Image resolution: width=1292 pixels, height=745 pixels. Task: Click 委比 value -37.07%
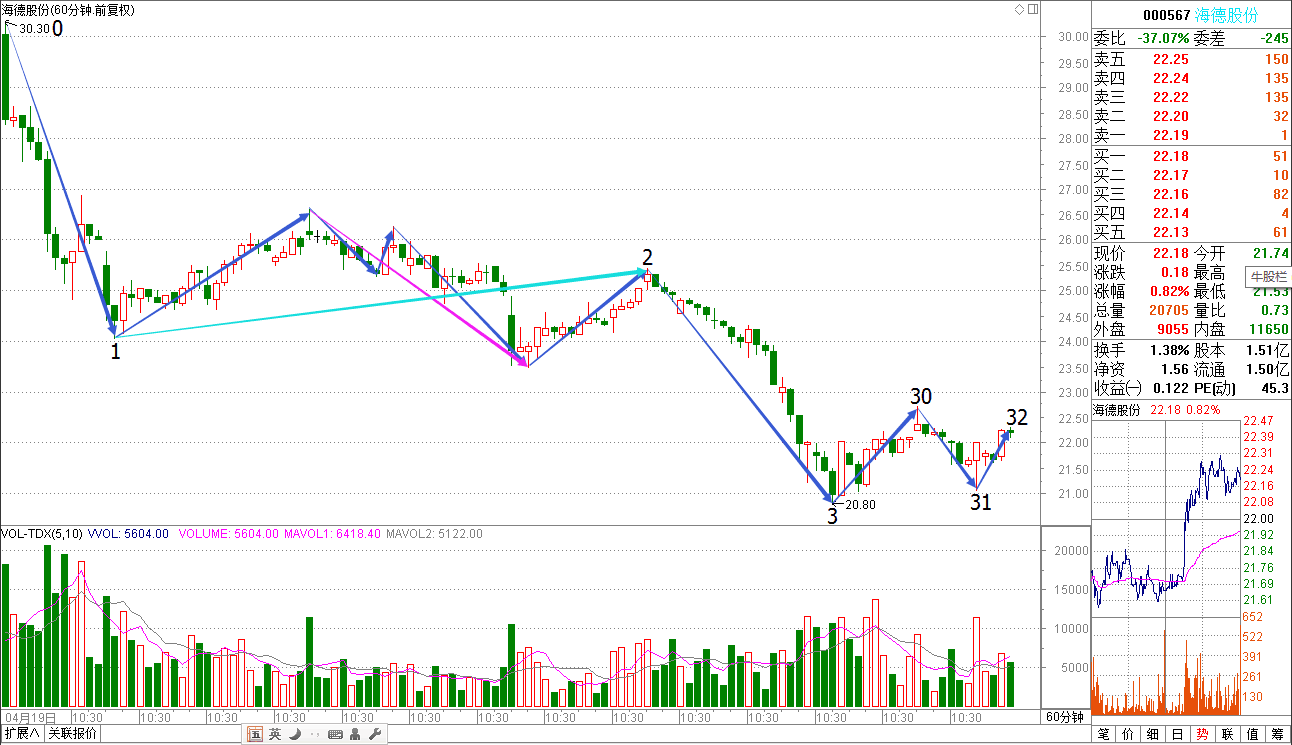pyautogui.click(x=1163, y=38)
